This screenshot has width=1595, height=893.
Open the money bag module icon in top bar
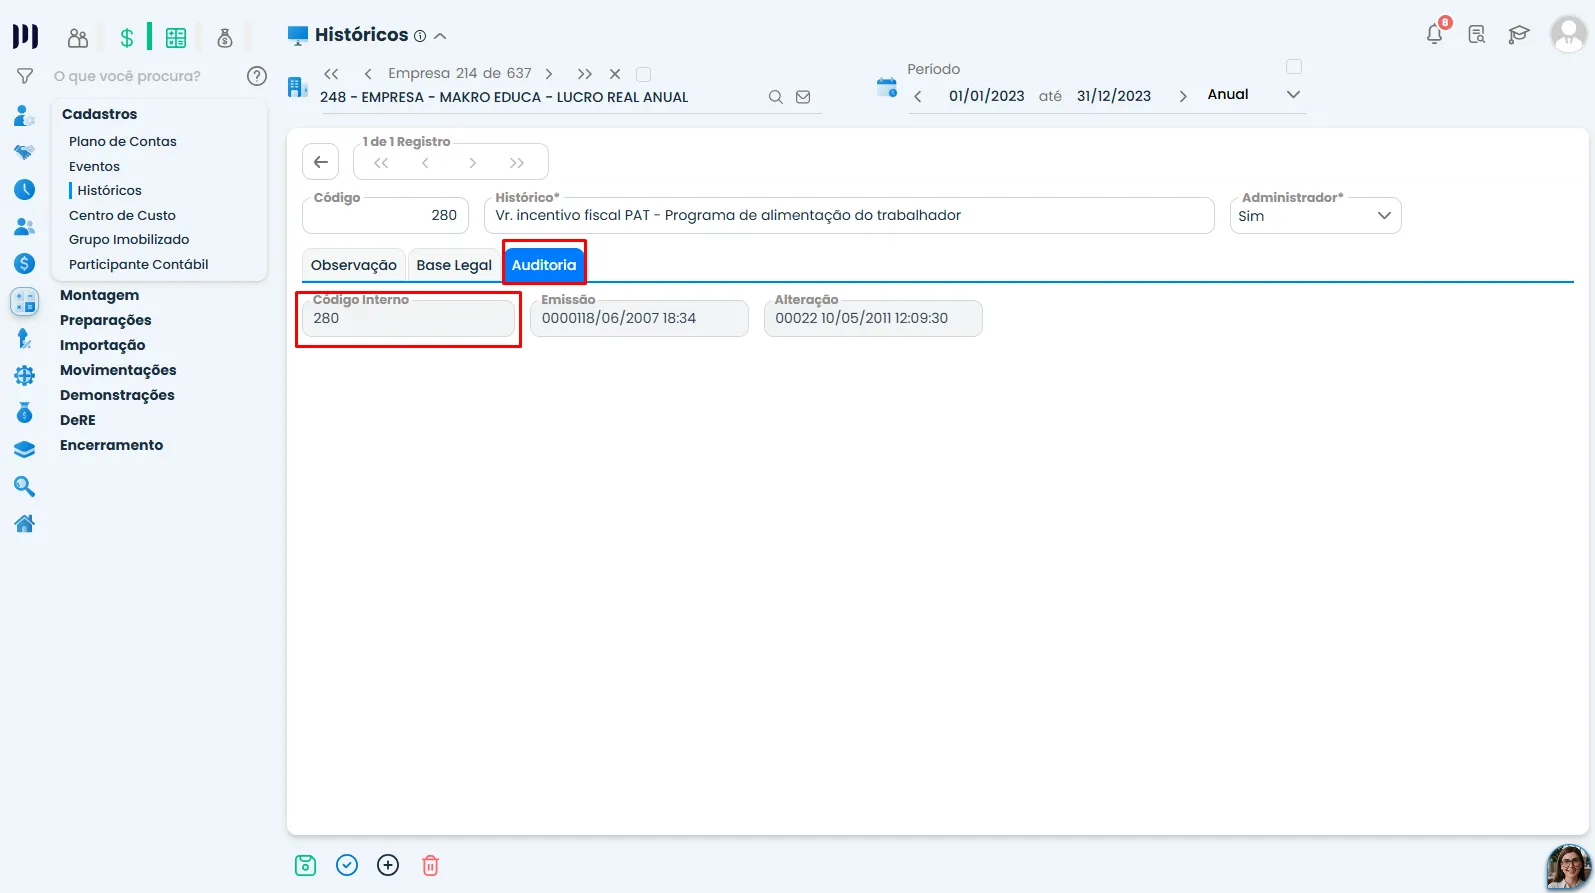click(225, 38)
